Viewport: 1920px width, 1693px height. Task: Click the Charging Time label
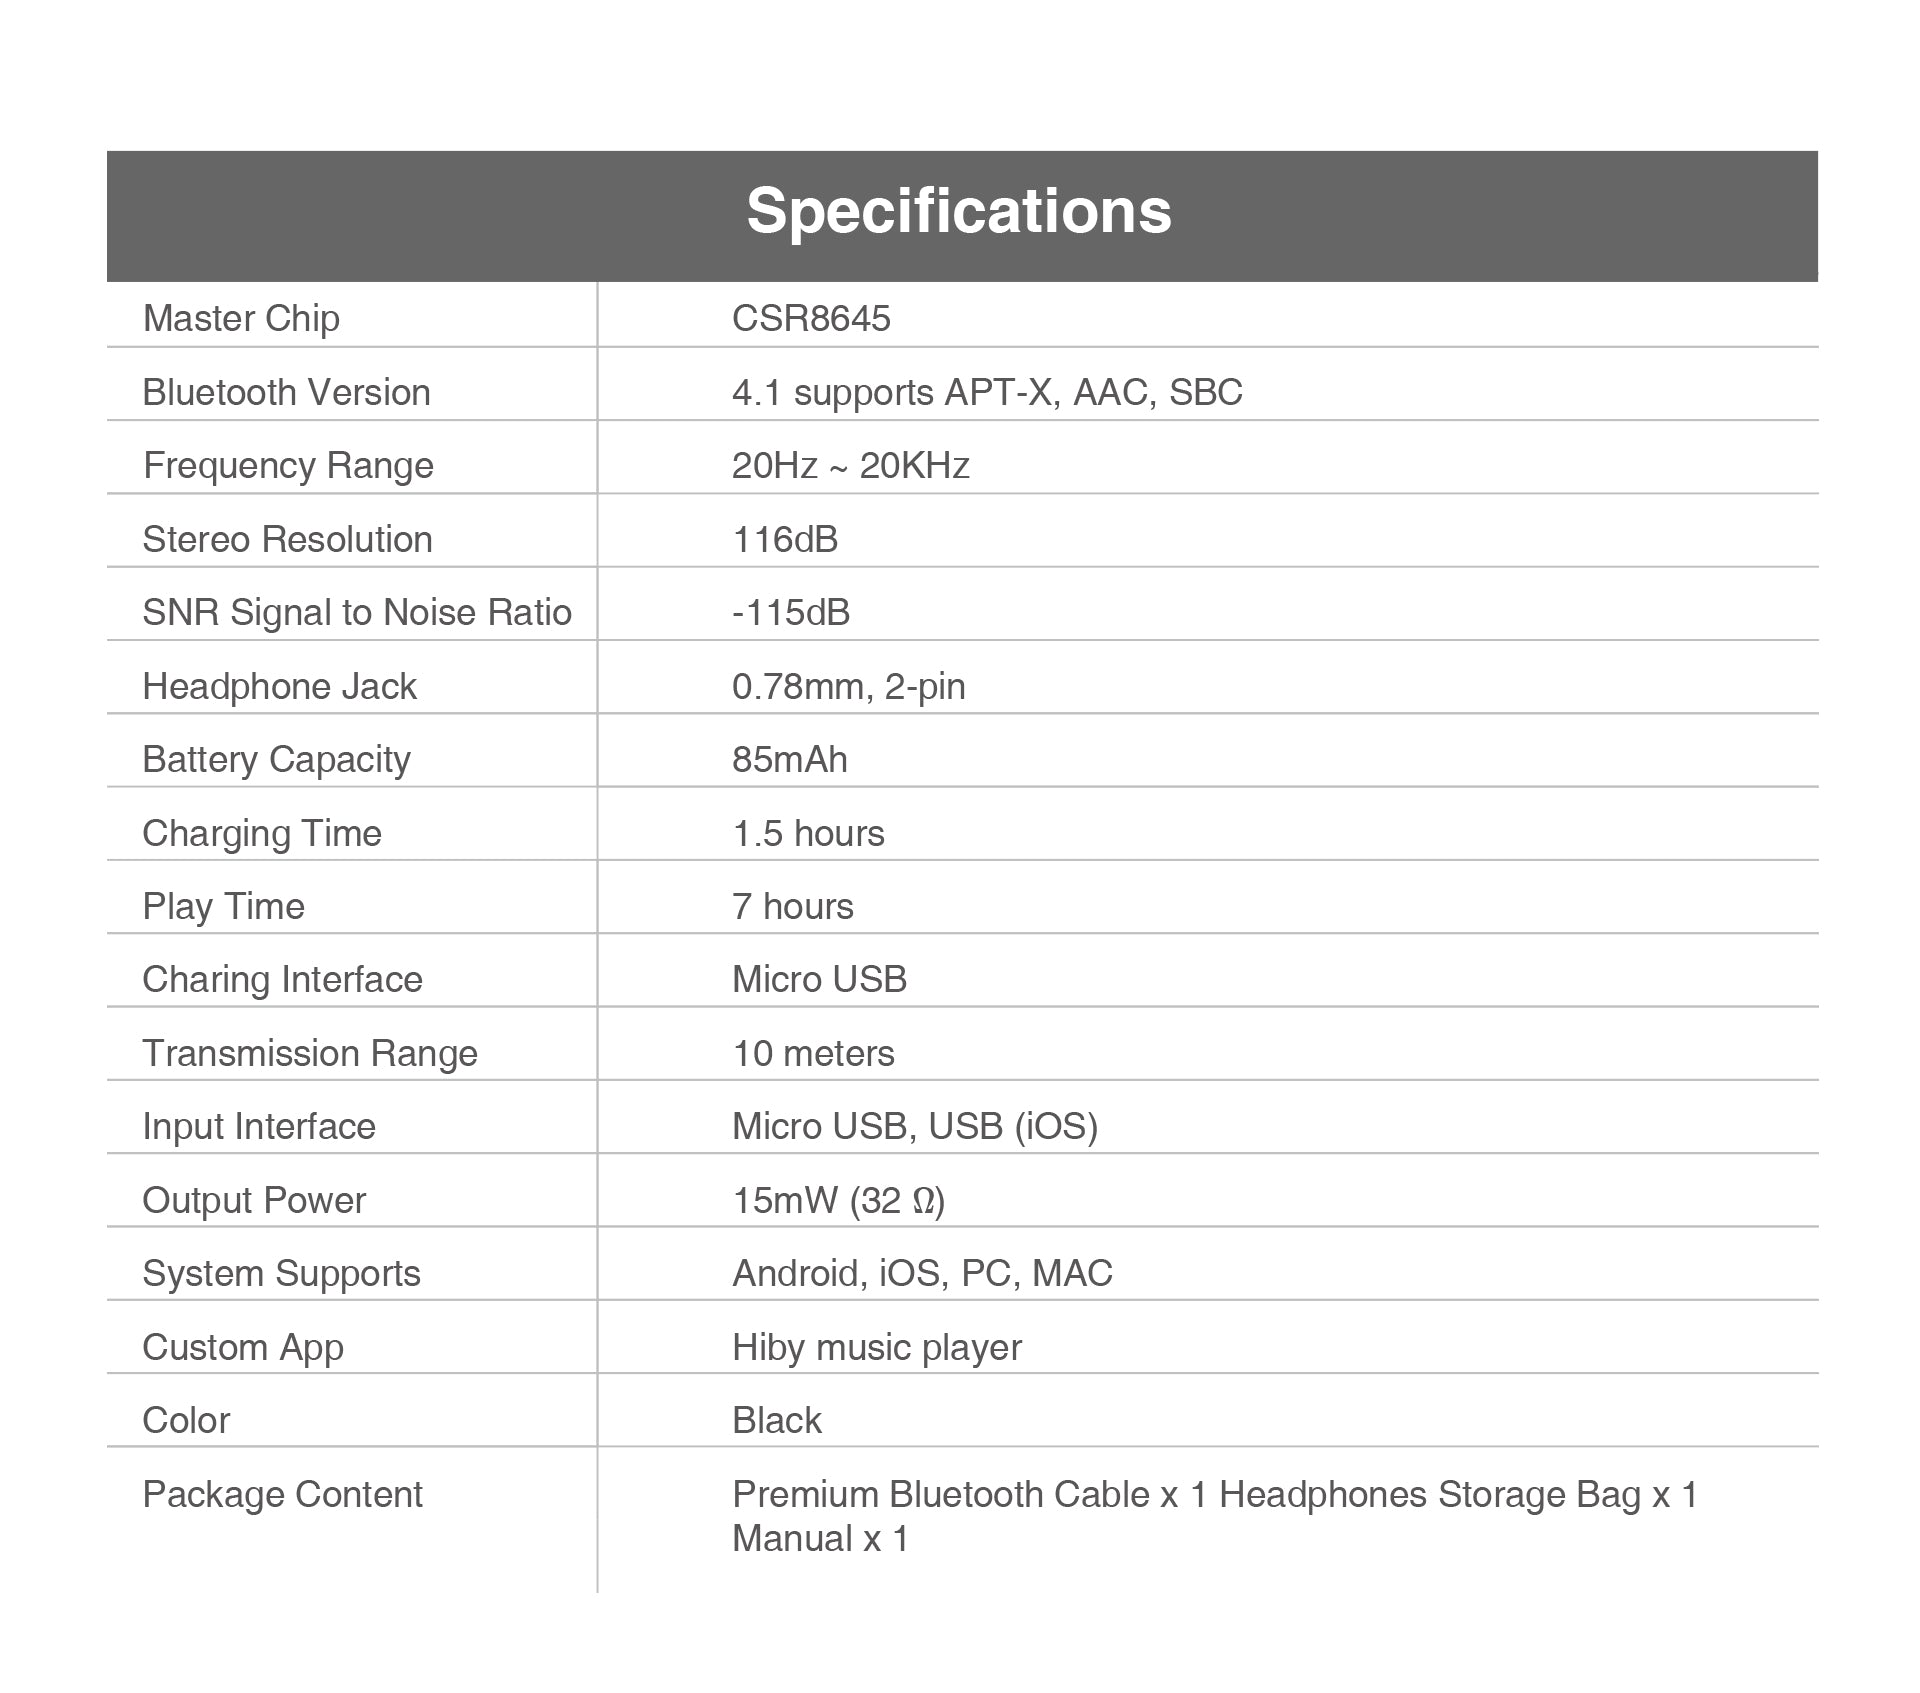pyautogui.click(x=262, y=833)
